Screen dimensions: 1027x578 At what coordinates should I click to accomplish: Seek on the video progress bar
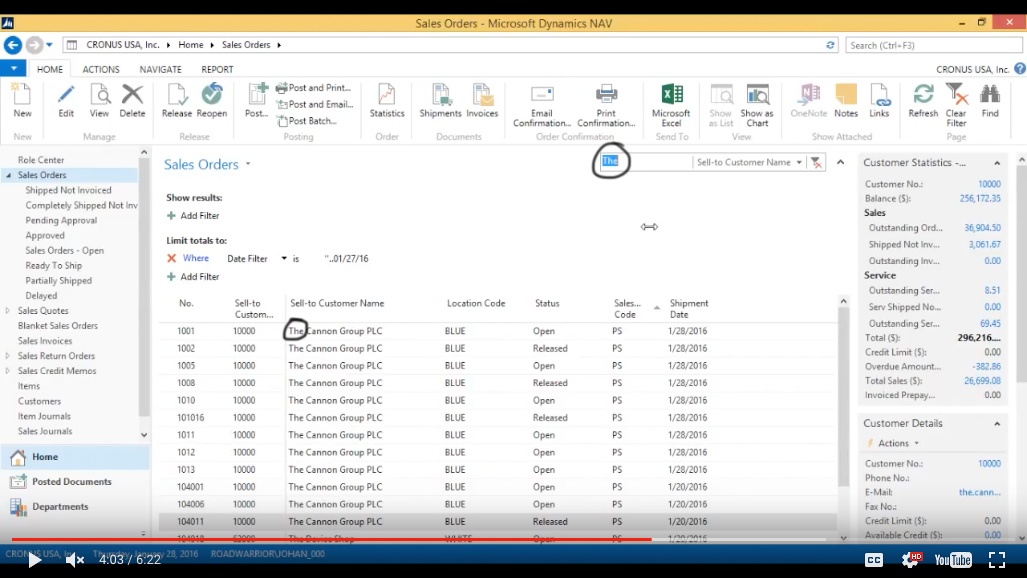(x=419, y=539)
